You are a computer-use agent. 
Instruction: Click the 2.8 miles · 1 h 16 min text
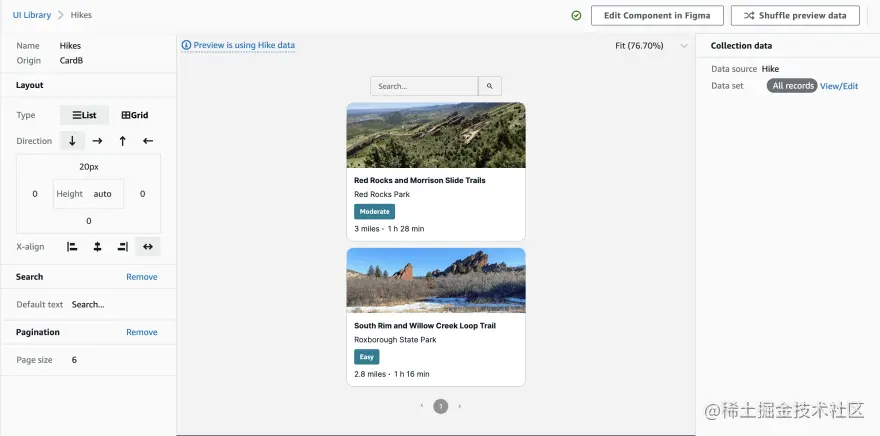click(392, 374)
